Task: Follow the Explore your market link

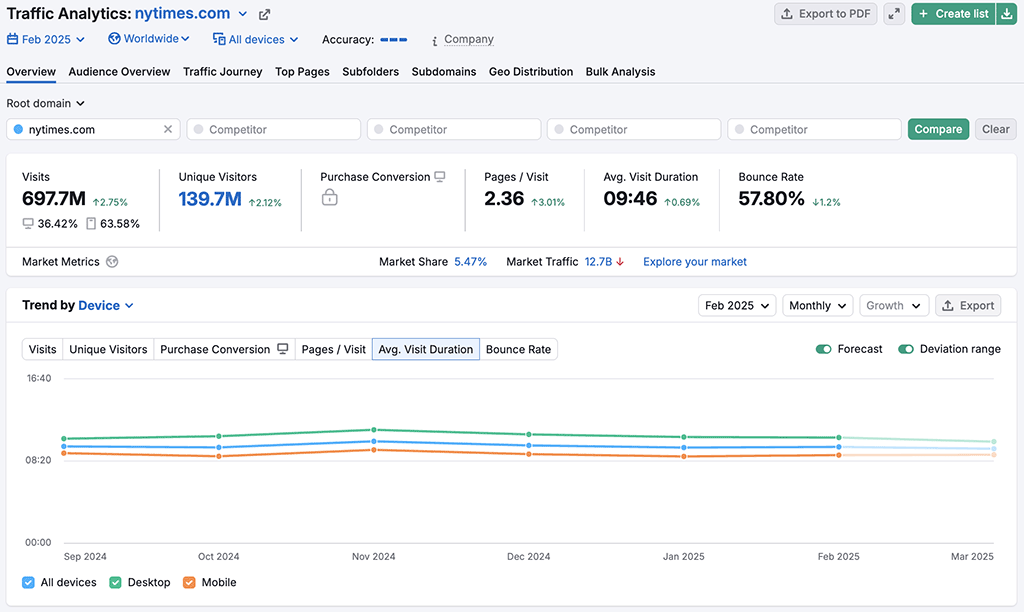Action: (695, 262)
